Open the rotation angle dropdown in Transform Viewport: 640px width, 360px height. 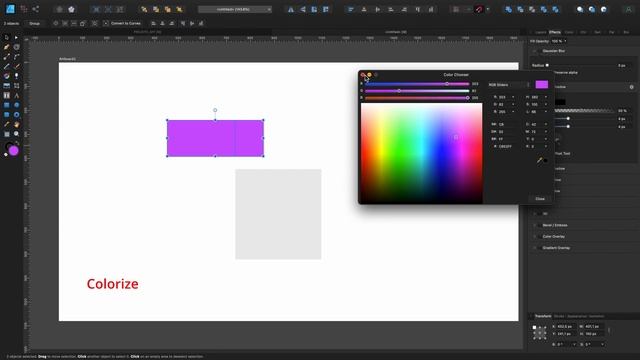pyautogui.click(x=575, y=344)
